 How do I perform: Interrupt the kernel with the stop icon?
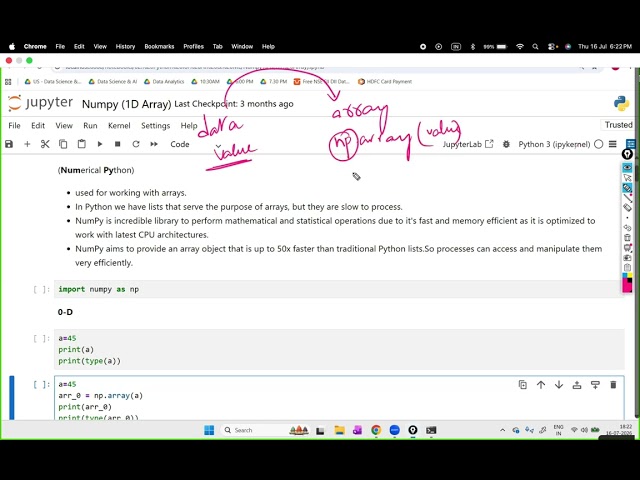point(118,144)
